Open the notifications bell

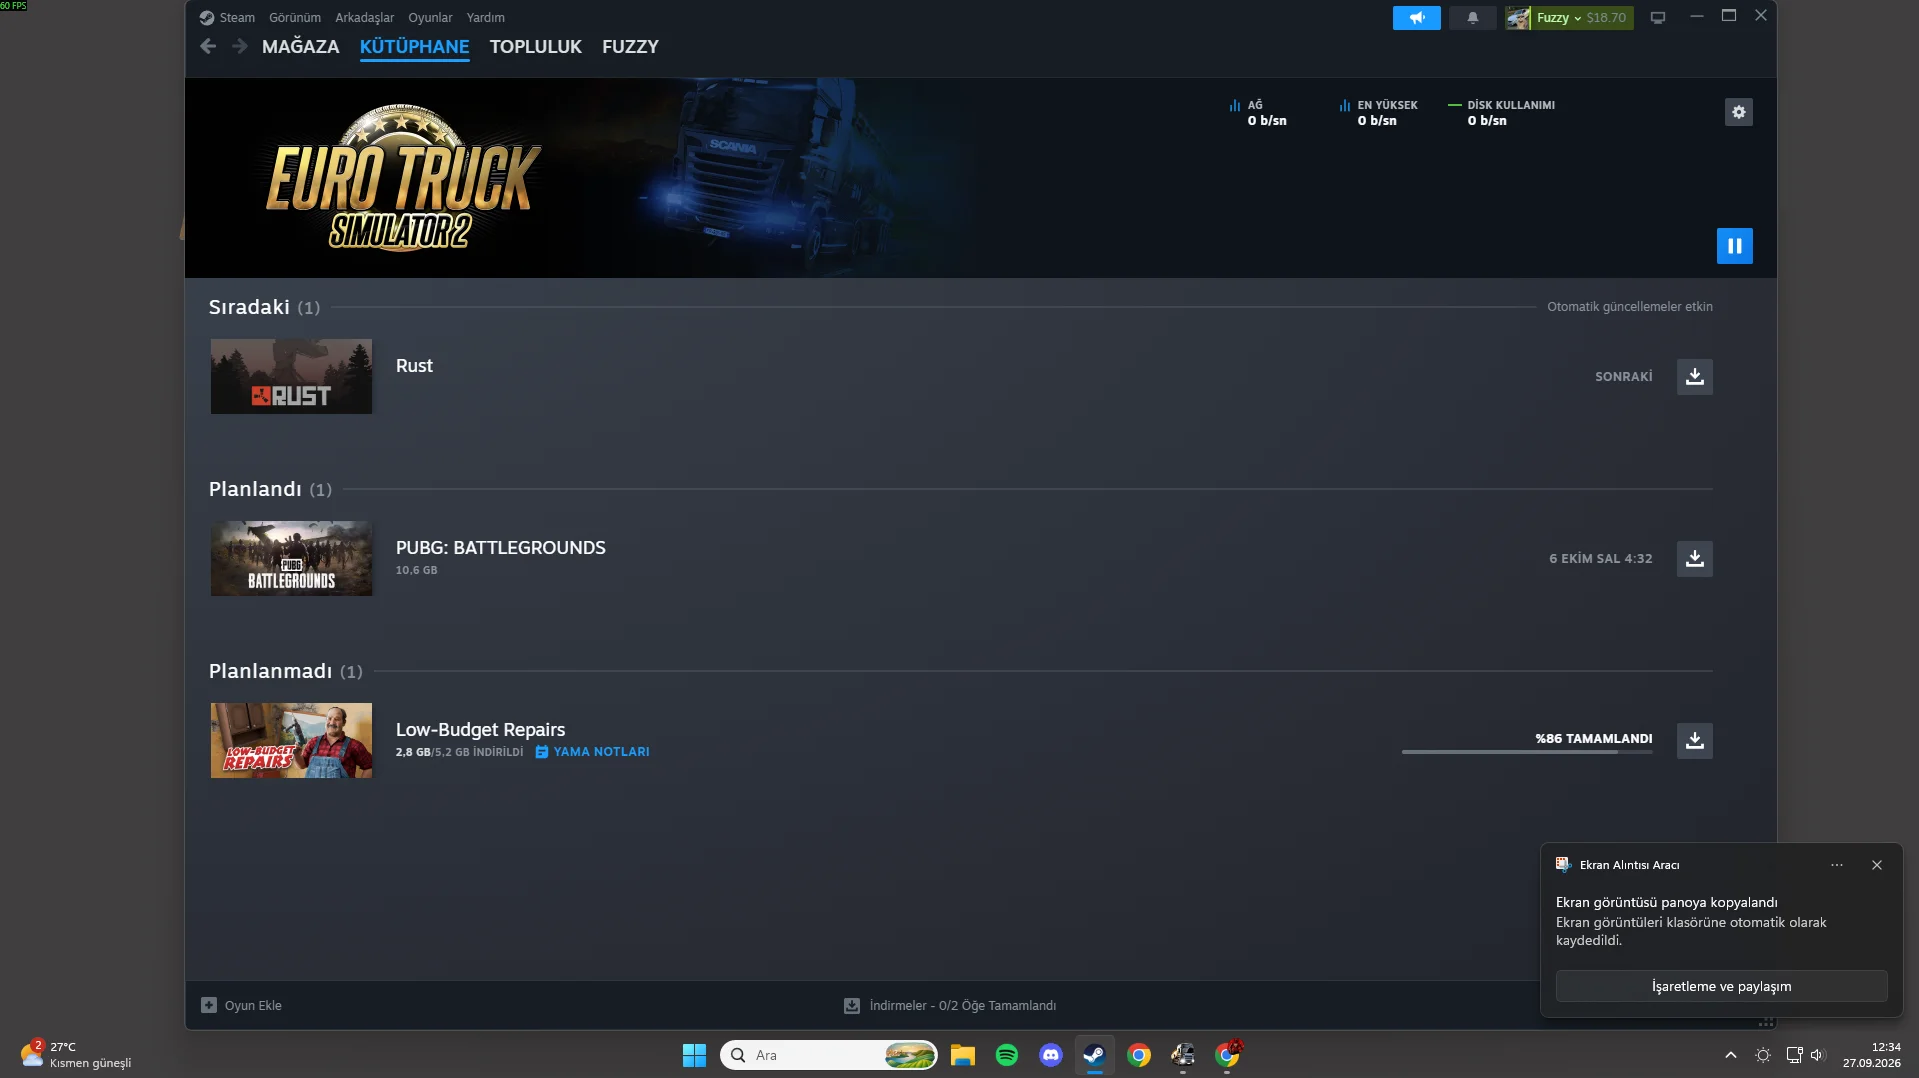pyautogui.click(x=1472, y=18)
